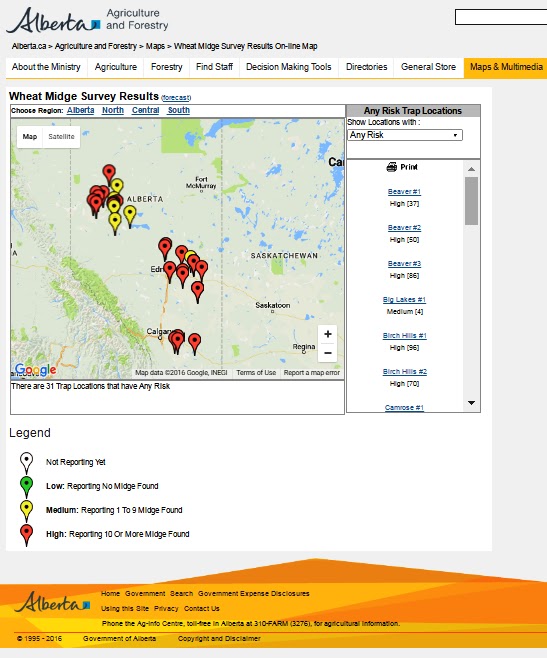Click the scroll down arrow of locations list
This screenshot has width=547, height=658.
coord(471,403)
